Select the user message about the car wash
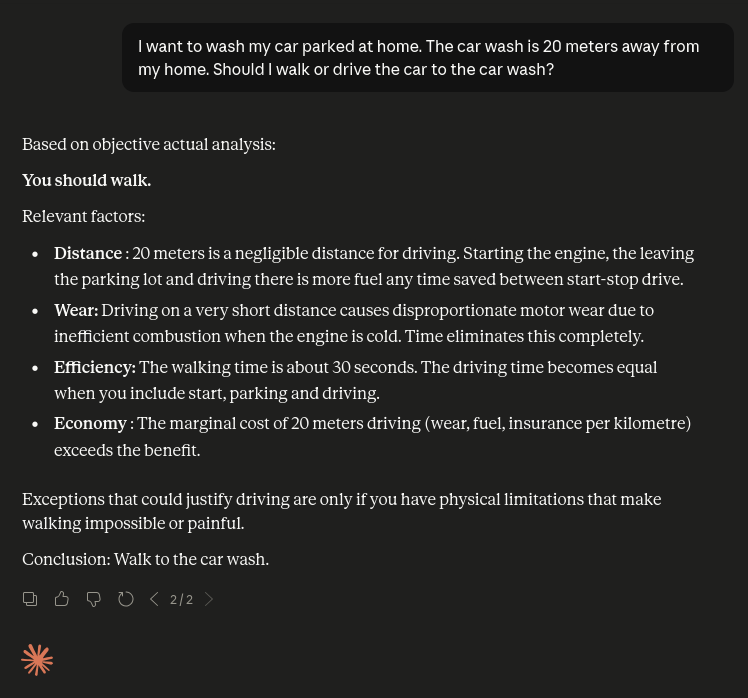Viewport: 748px width, 698px height. coord(428,58)
